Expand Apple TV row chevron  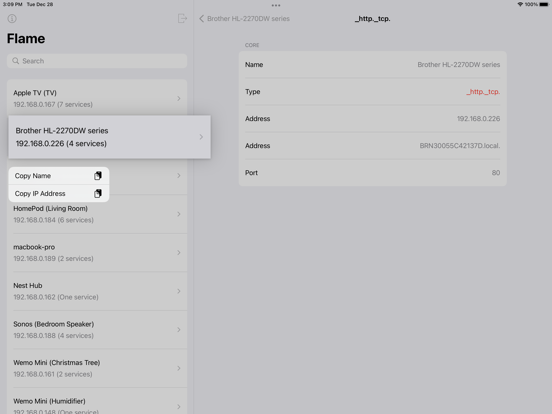point(179,99)
